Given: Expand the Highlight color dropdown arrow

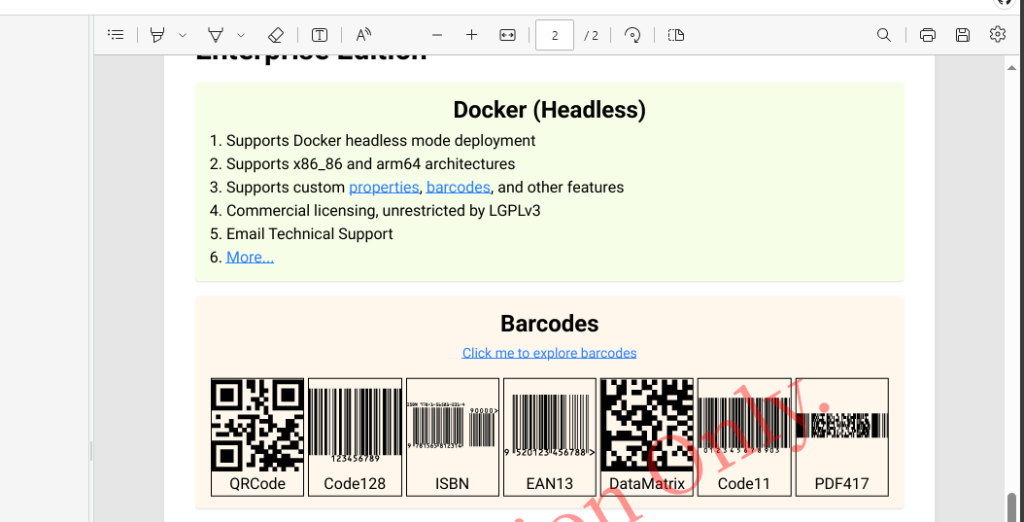Looking at the screenshot, I should 182,35.
